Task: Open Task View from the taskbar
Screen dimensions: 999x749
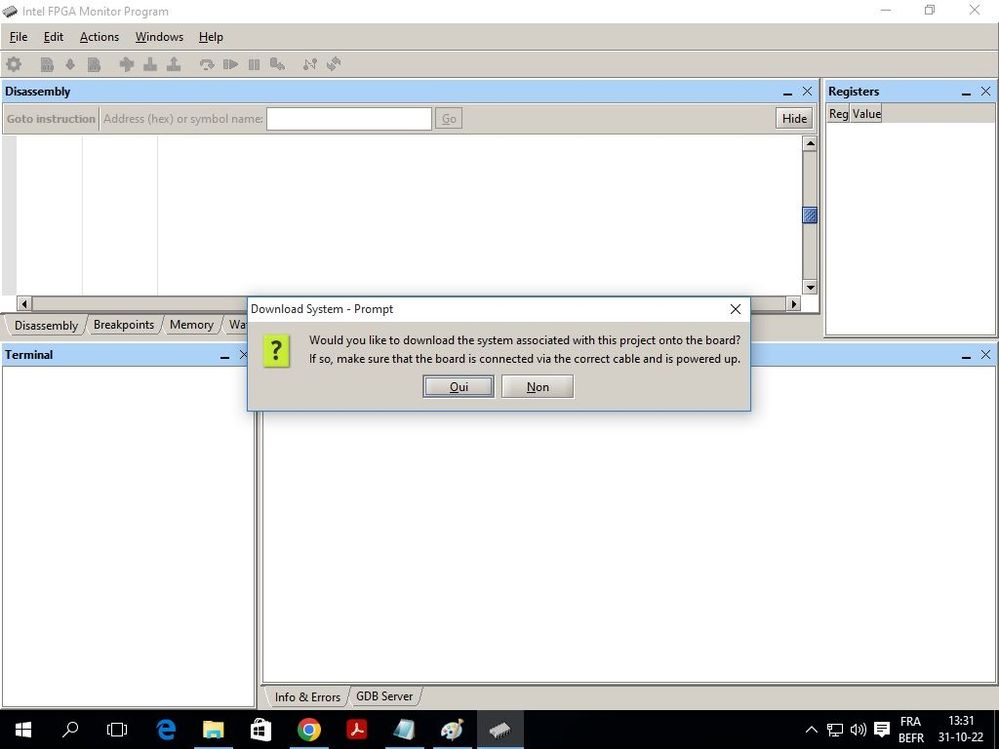Action: point(117,729)
